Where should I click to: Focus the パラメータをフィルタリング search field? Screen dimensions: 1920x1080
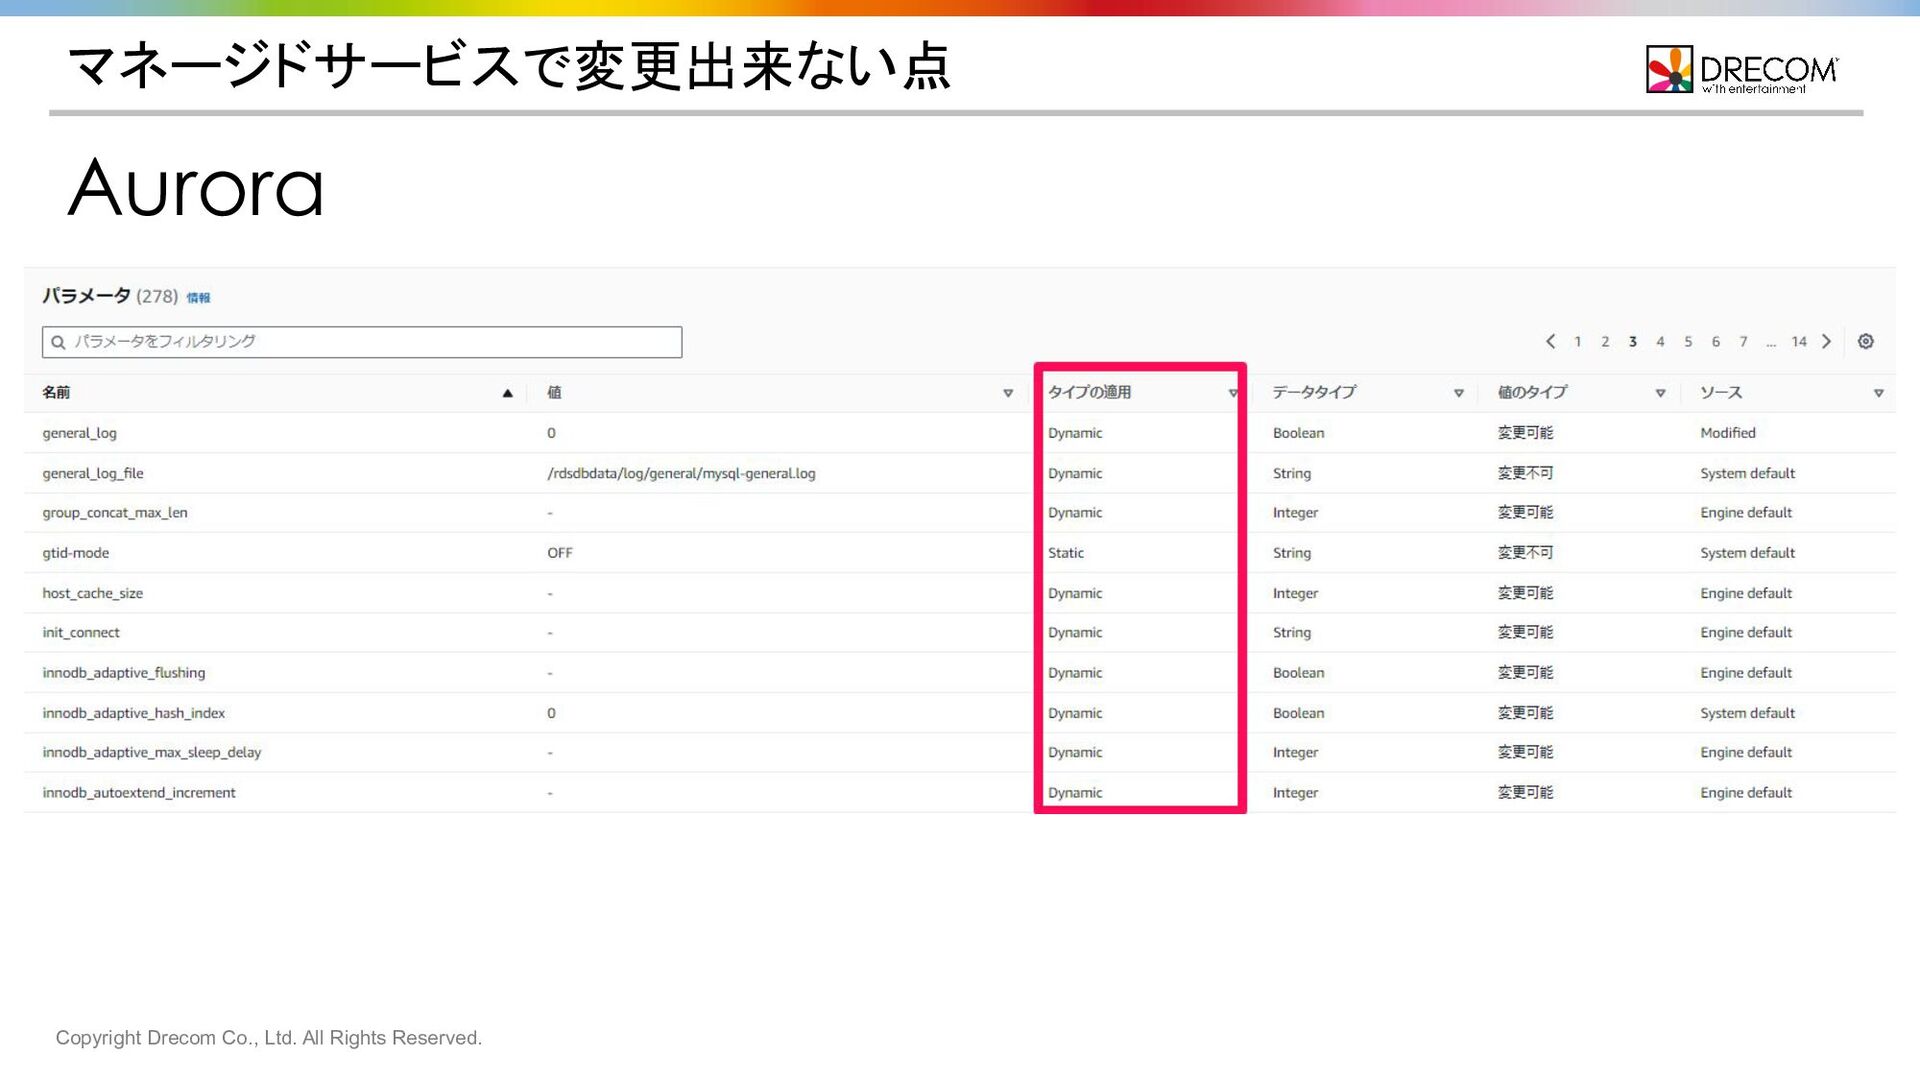[x=362, y=342]
